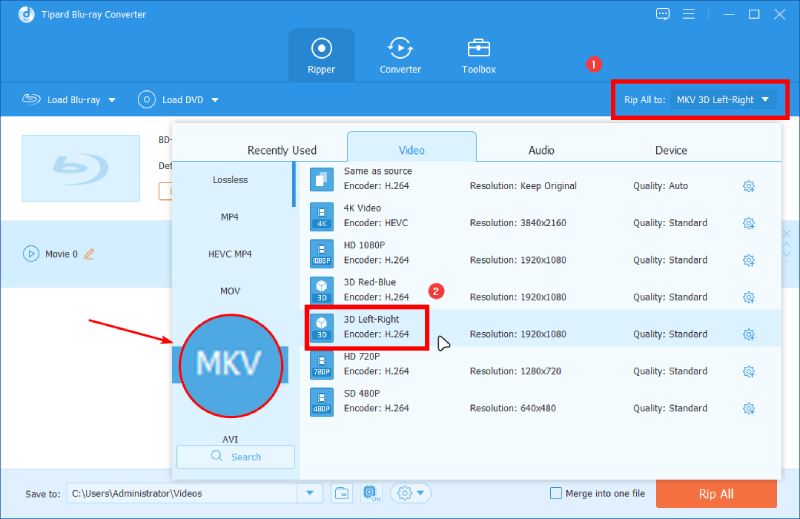Open the Toolbox module
The image size is (800, 519).
(479, 56)
